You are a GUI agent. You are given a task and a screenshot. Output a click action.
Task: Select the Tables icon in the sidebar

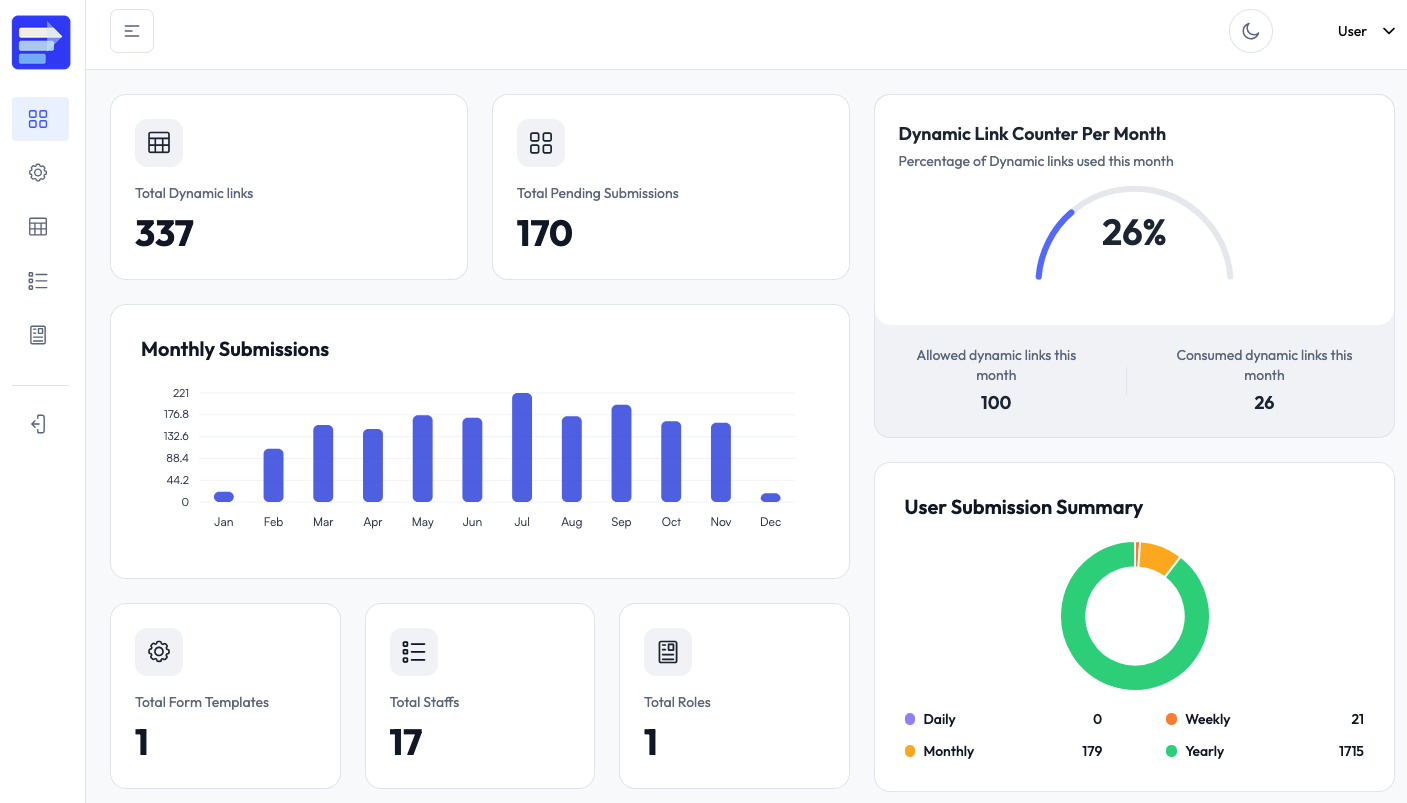point(38,226)
